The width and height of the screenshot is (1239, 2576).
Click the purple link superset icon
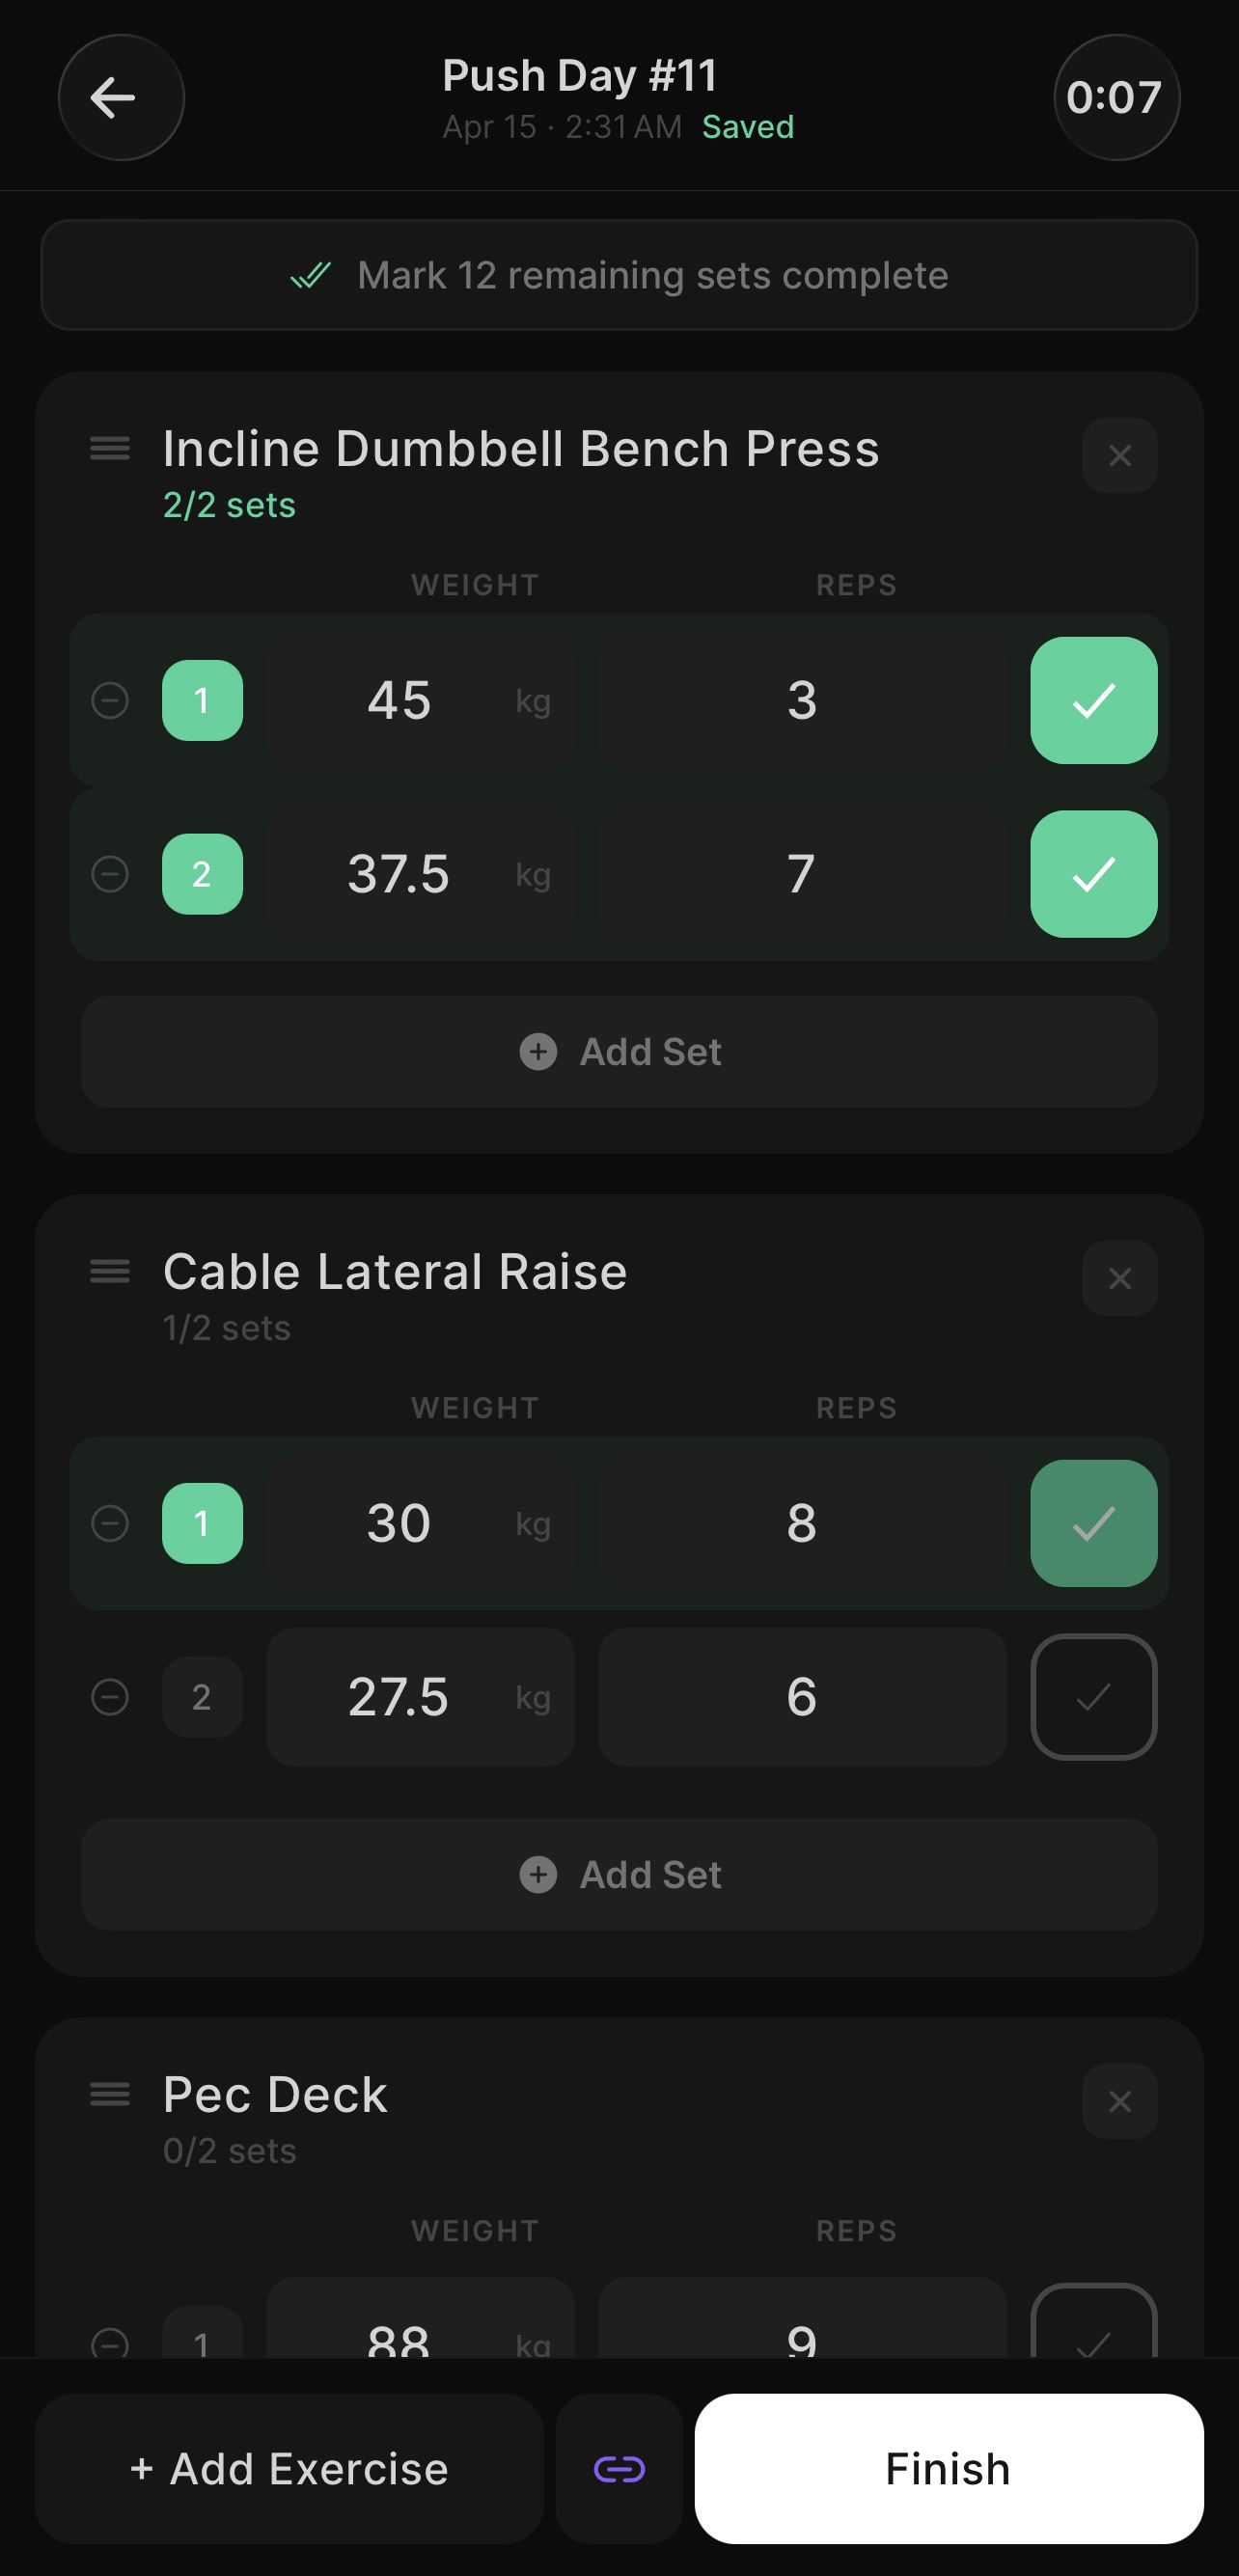click(x=619, y=2470)
